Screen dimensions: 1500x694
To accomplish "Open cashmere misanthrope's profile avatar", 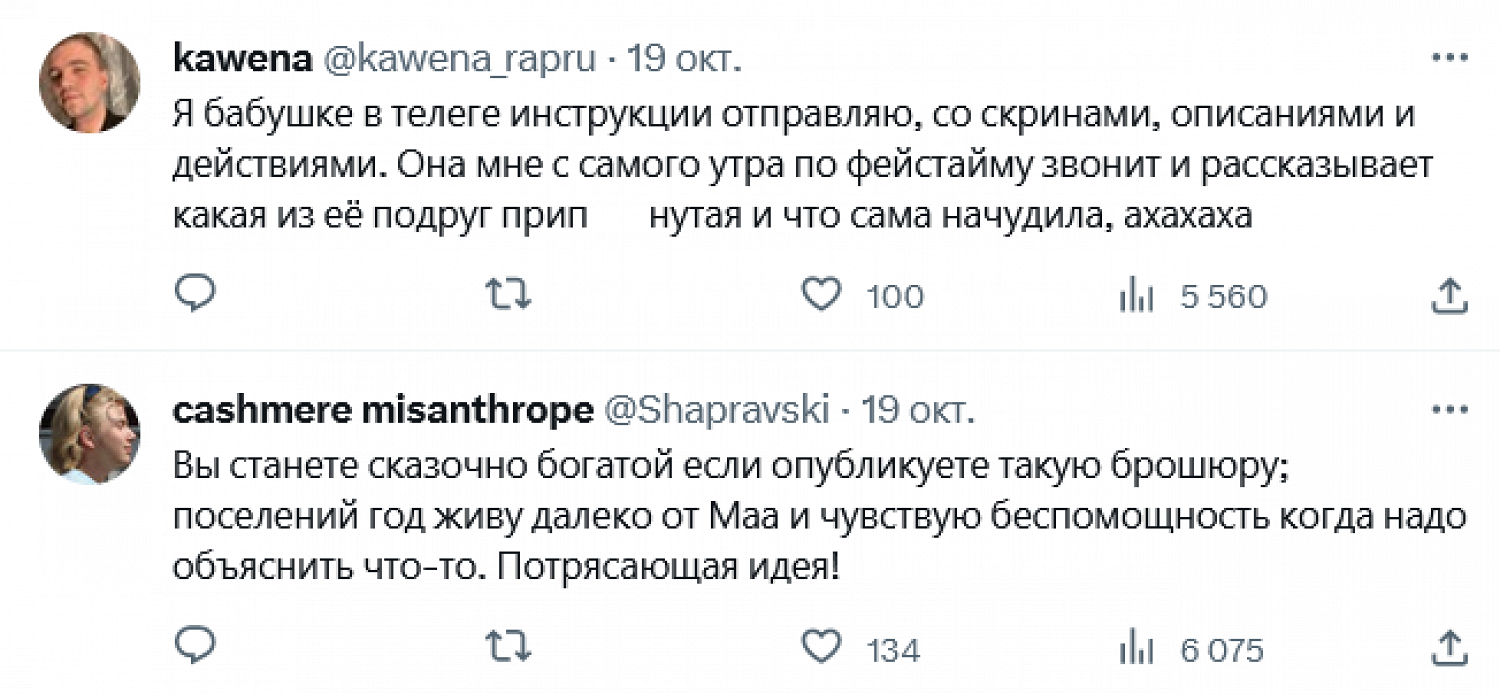I will click(89, 434).
